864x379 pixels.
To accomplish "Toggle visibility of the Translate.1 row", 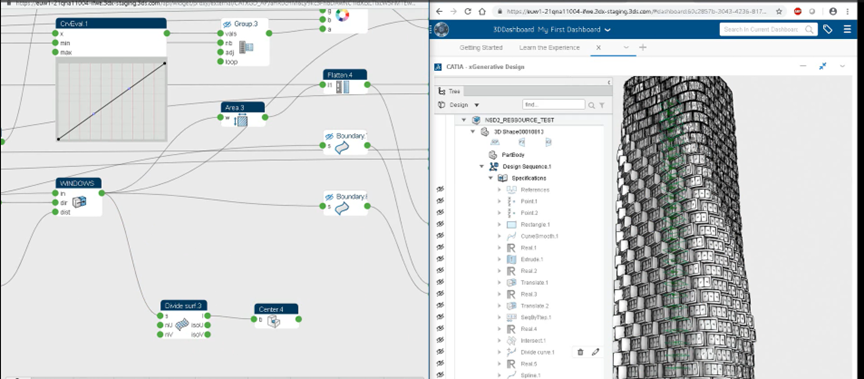I will coord(440,282).
